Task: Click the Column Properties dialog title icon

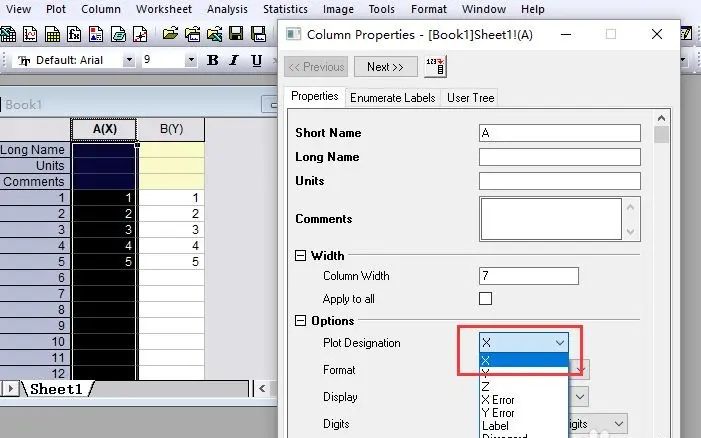Action: point(293,34)
